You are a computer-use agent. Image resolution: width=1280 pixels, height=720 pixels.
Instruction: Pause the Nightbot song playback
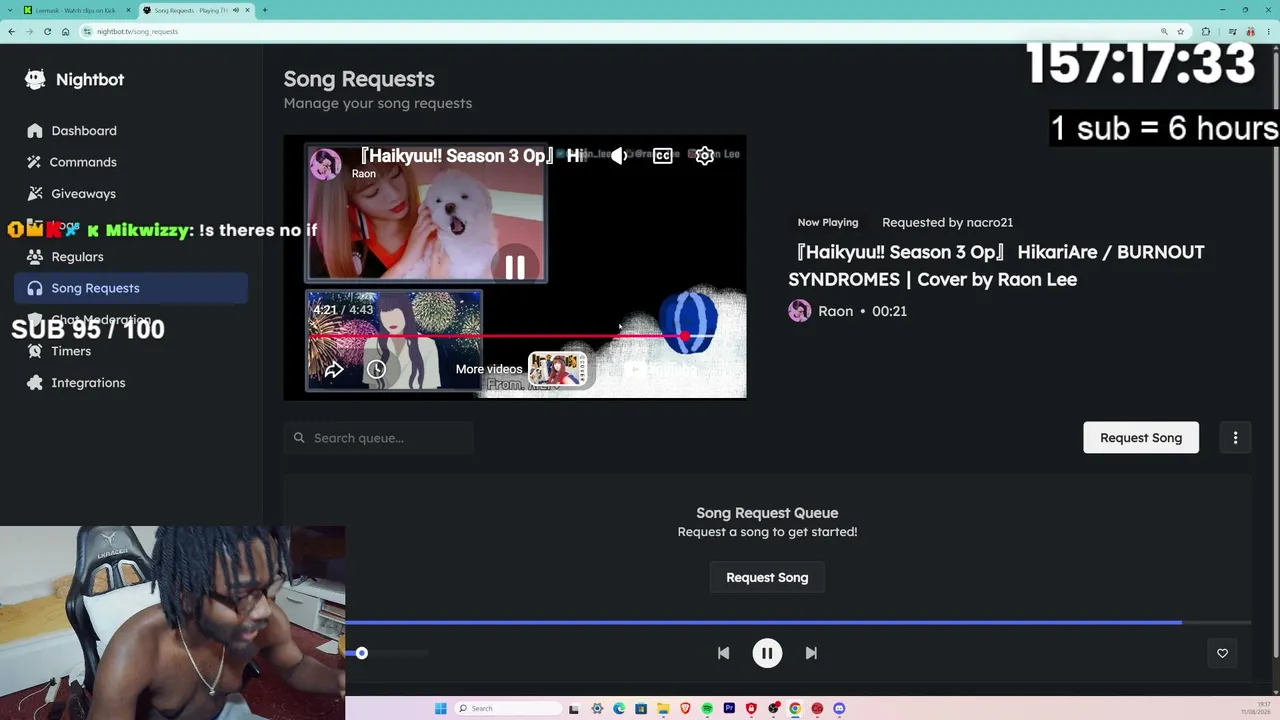[x=767, y=653]
